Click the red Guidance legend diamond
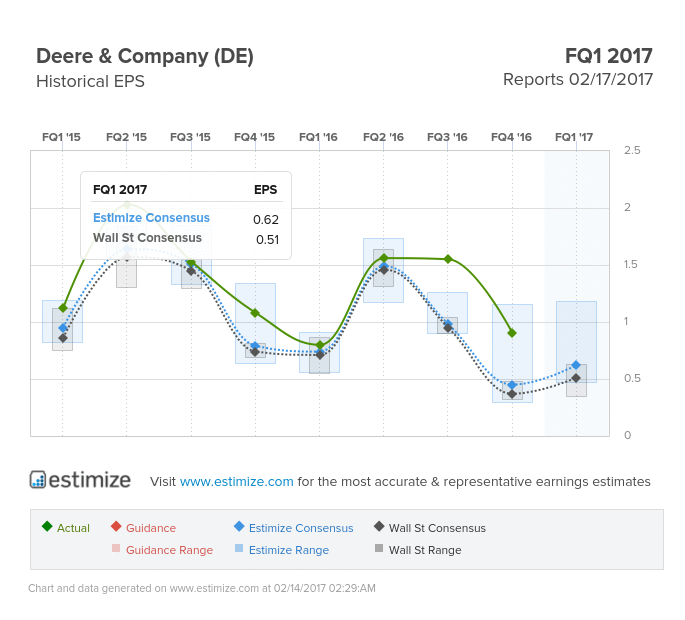Image resolution: width=685 pixels, height=620 pixels. pos(116,526)
